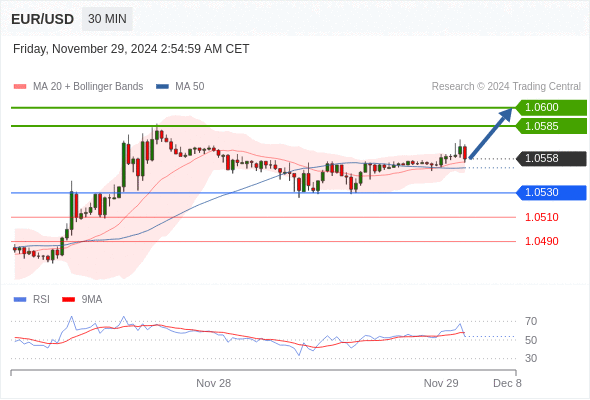Select the 1.0558 current price tag
Screen dimensions: 590x400
pyautogui.click(x=551, y=158)
